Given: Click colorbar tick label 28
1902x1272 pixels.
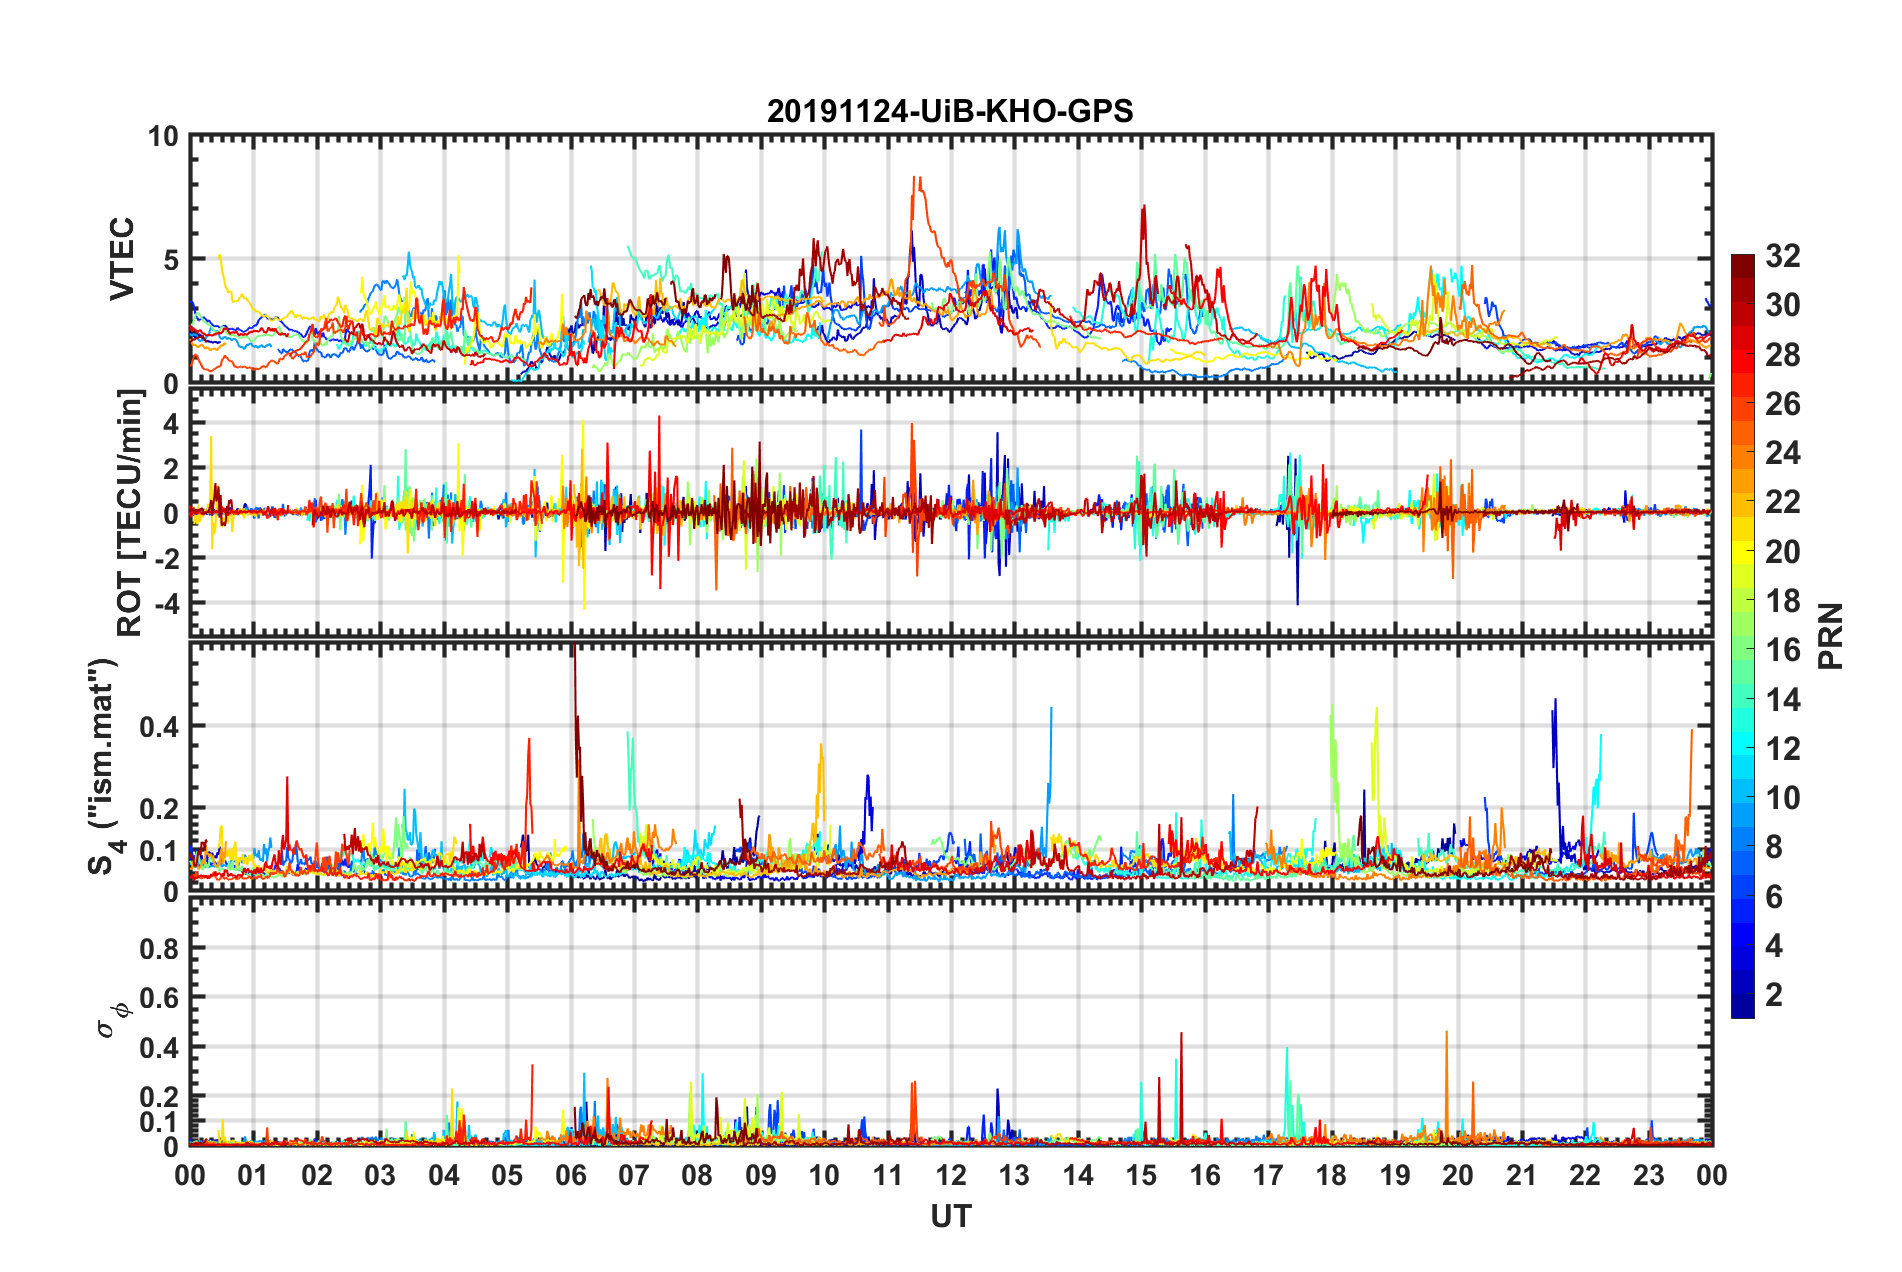Looking at the screenshot, I should [1782, 355].
